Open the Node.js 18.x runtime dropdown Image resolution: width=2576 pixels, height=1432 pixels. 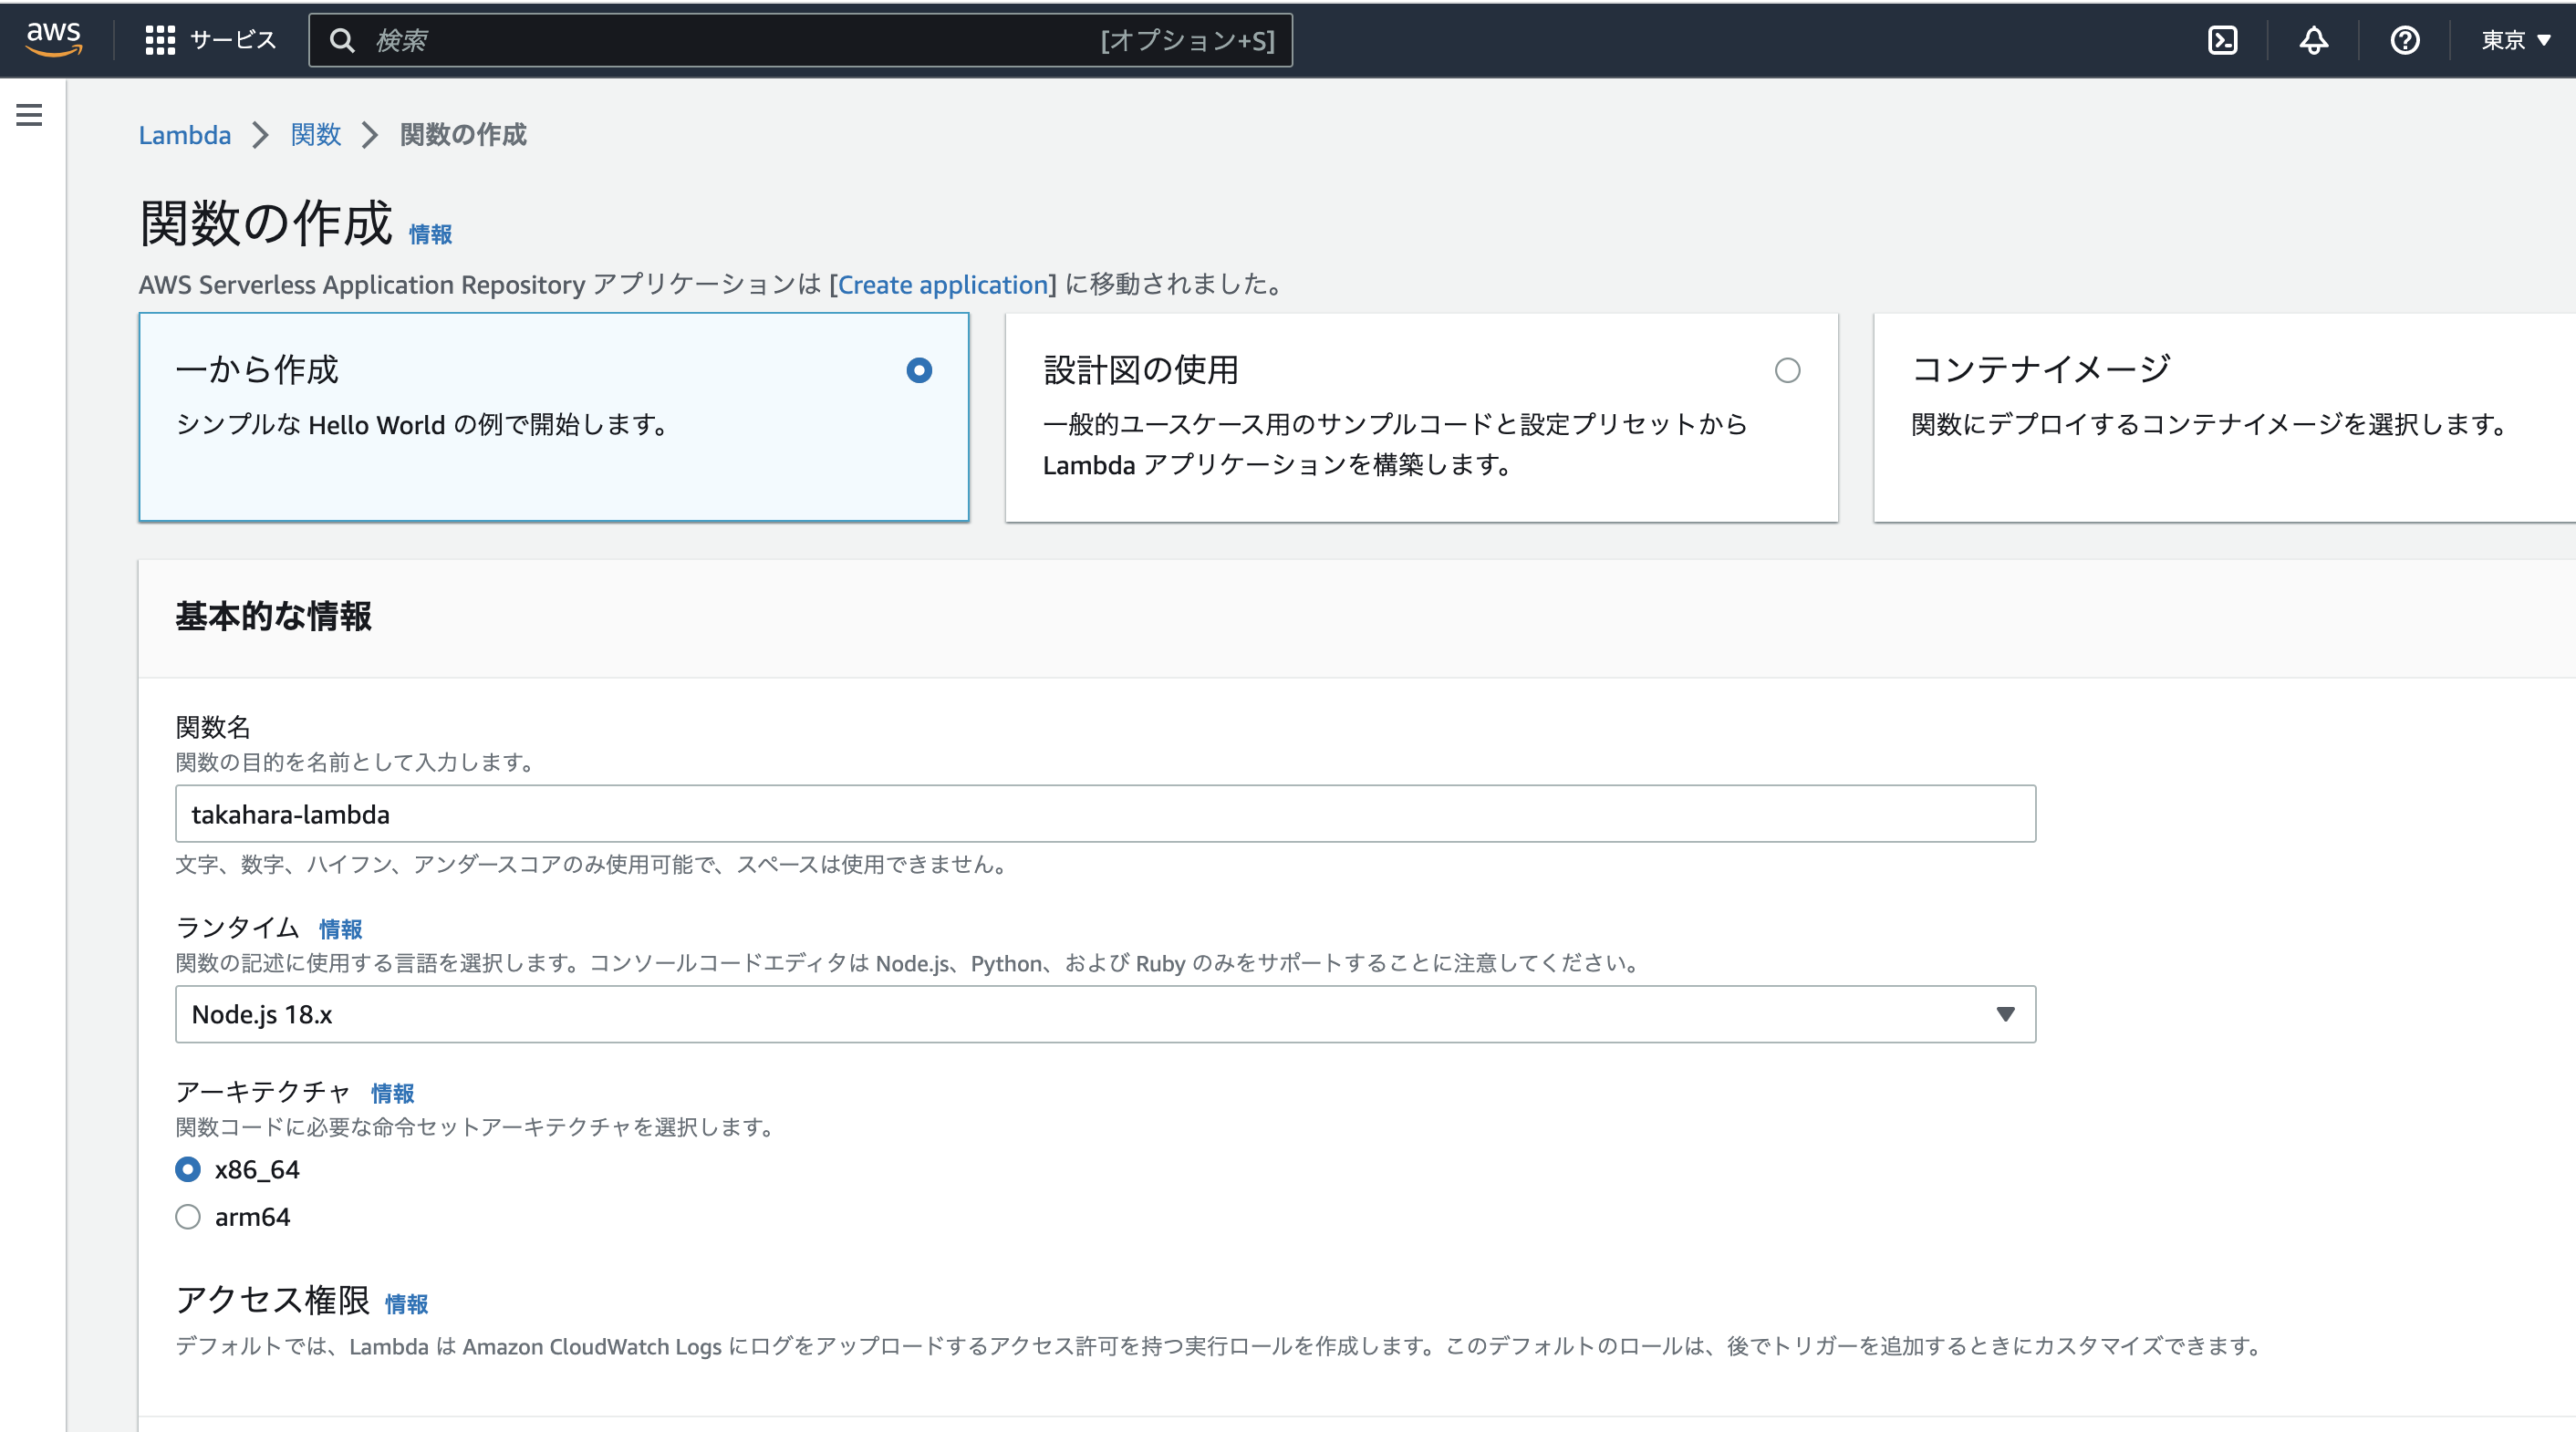[x=1104, y=1014]
